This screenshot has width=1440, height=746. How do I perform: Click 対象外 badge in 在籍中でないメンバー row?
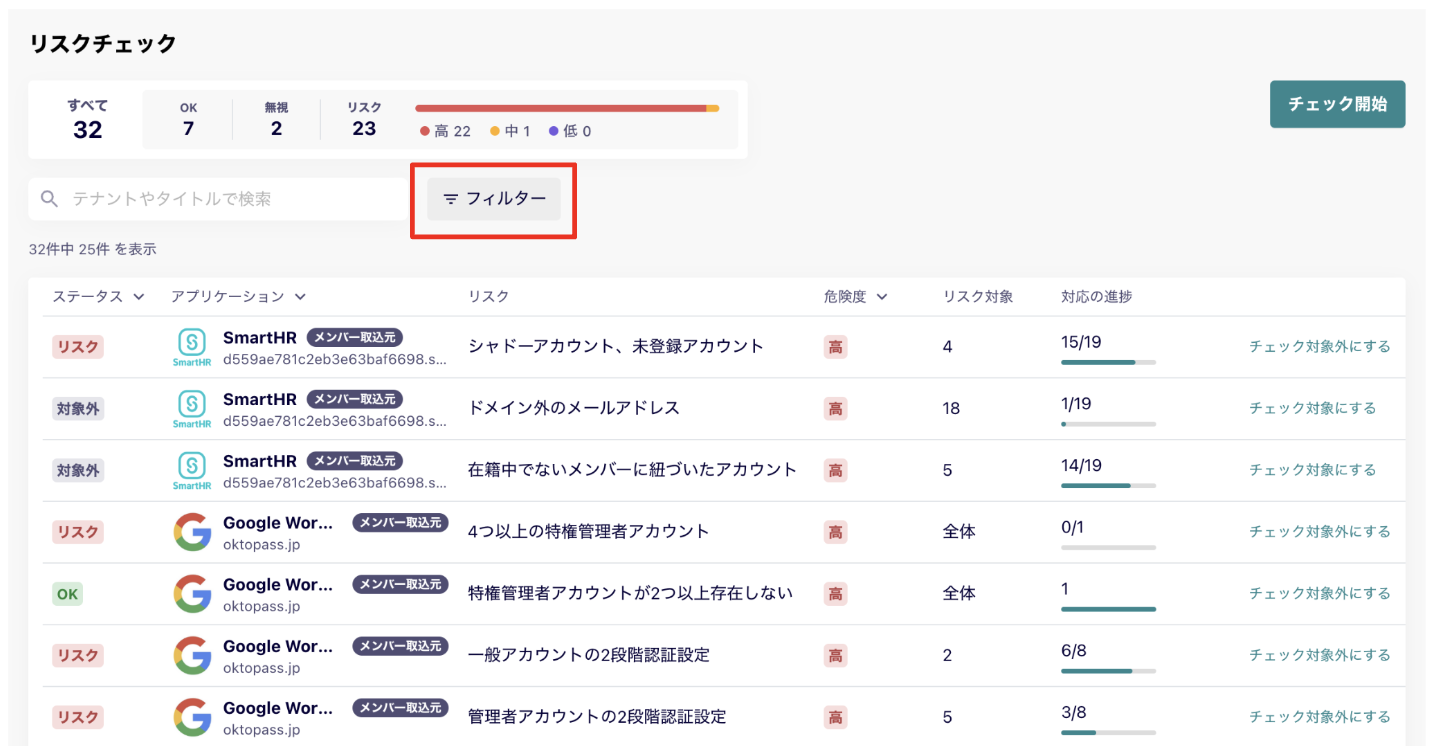(x=78, y=470)
